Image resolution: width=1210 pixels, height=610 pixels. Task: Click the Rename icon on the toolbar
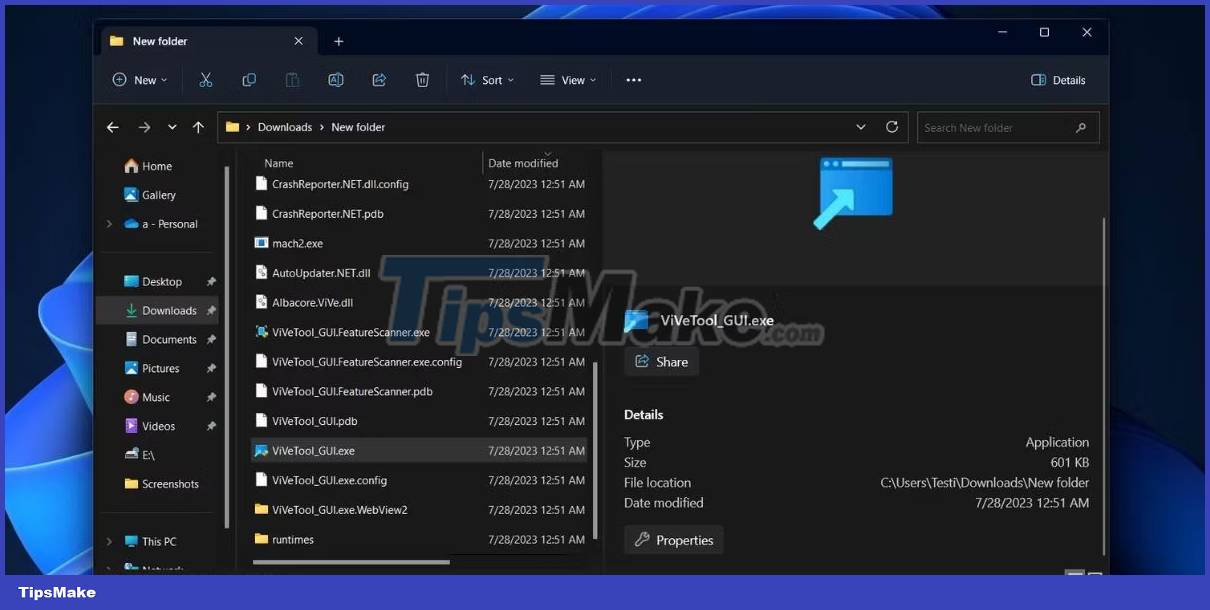(335, 79)
